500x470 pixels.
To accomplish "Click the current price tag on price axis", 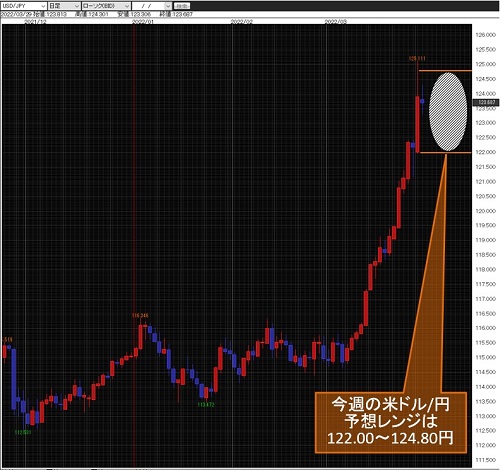I will click(486, 102).
